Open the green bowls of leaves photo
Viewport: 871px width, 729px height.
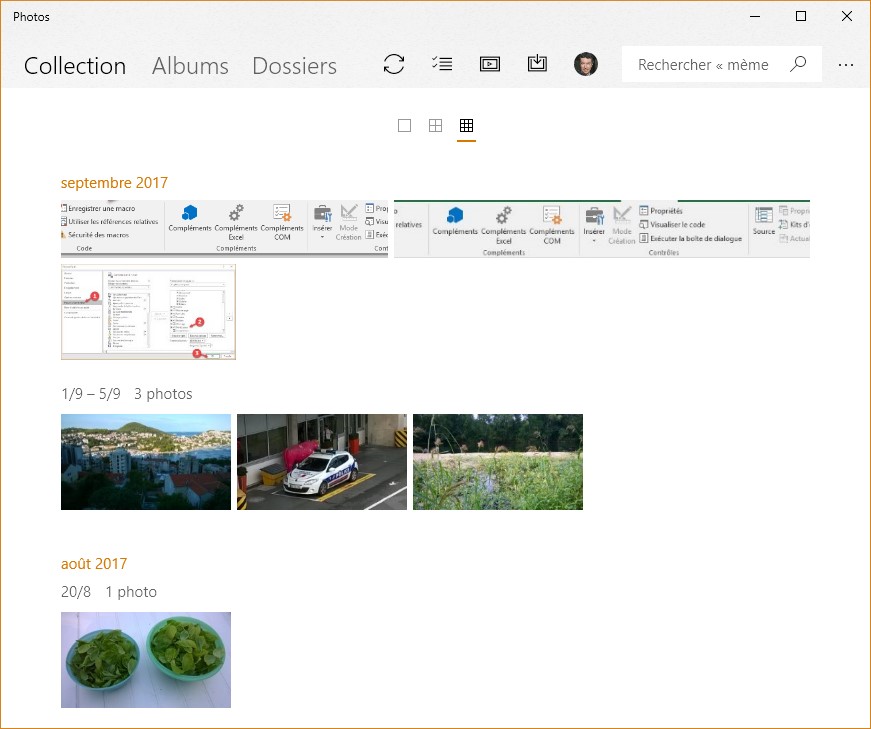146,660
